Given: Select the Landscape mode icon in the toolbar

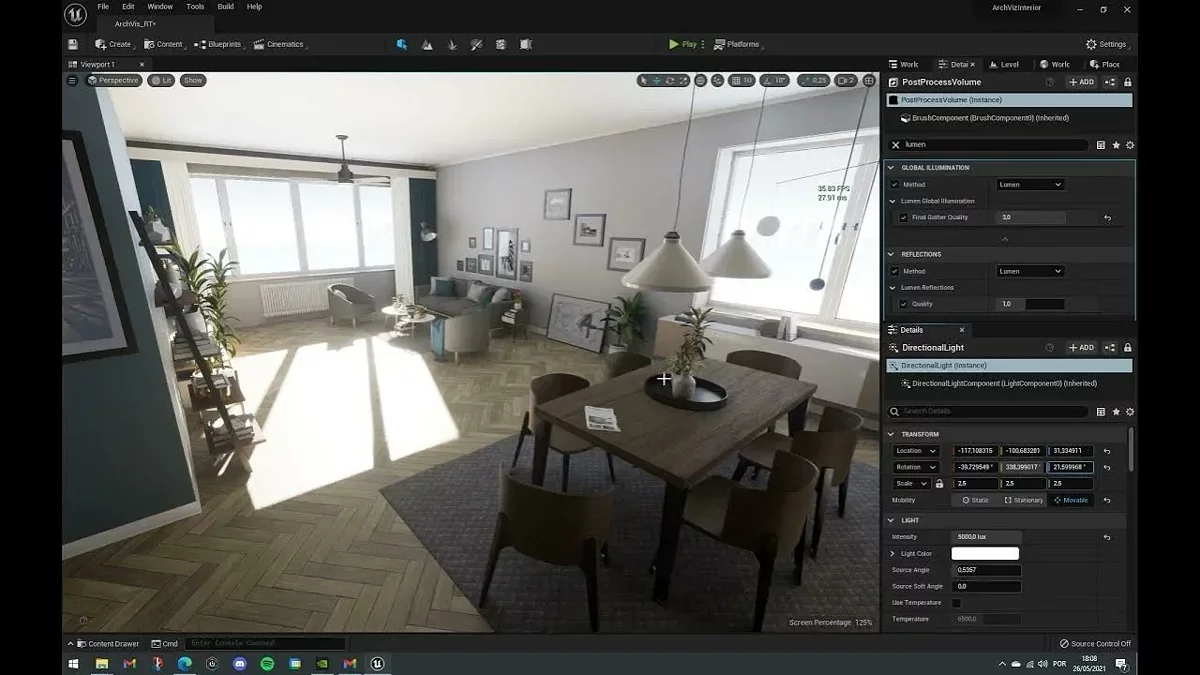Looking at the screenshot, I should [x=427, y=44].
